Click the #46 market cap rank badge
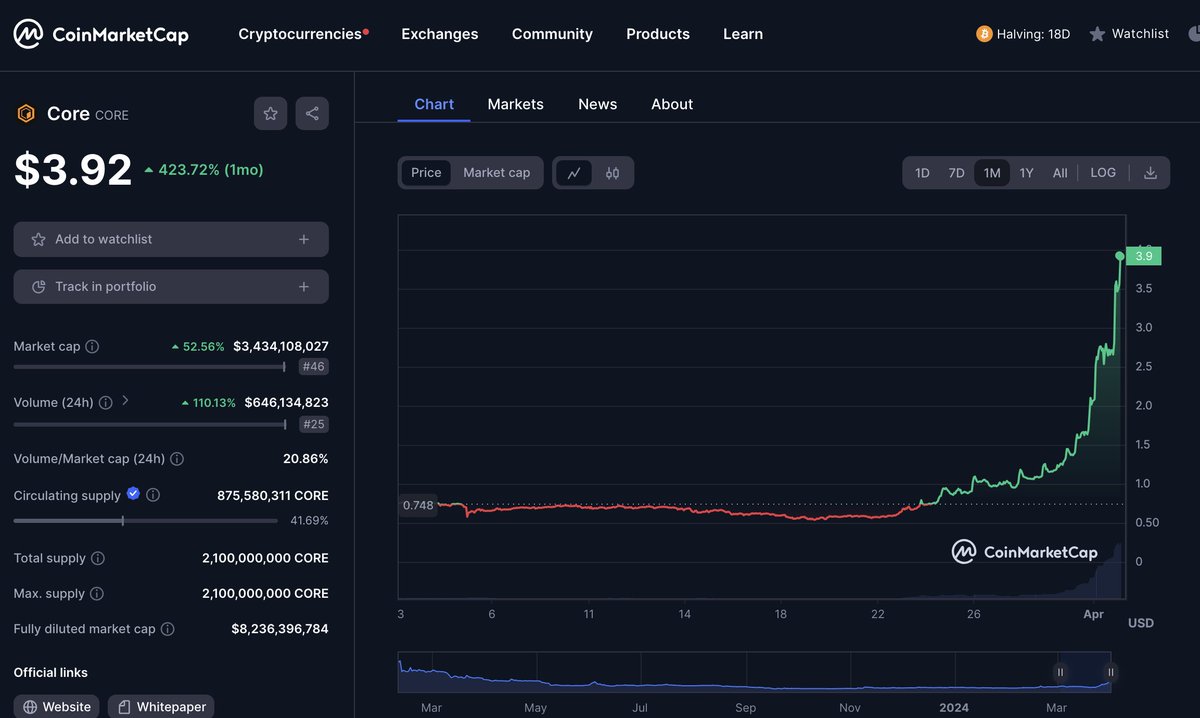The height and width of the screenshot is (718, 1200). point(313,367)
